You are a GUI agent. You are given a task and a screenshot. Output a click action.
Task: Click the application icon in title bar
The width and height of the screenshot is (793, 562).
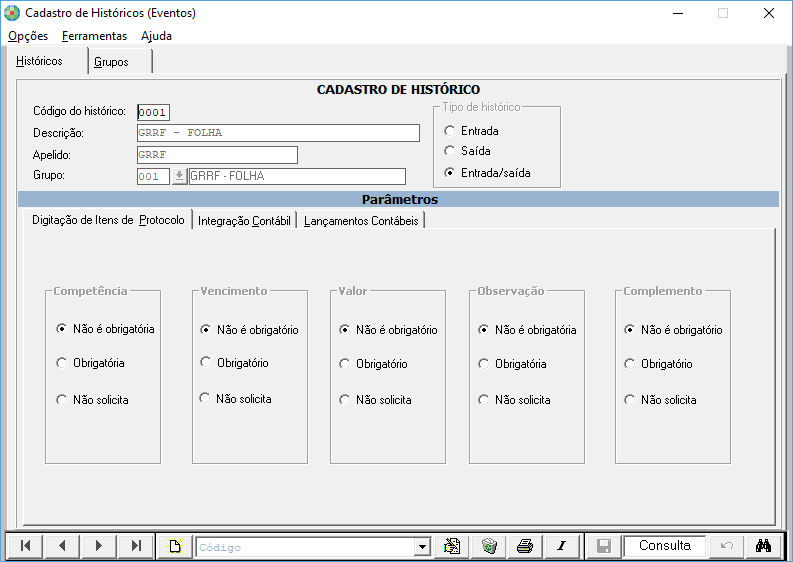(x=12, y=13)
